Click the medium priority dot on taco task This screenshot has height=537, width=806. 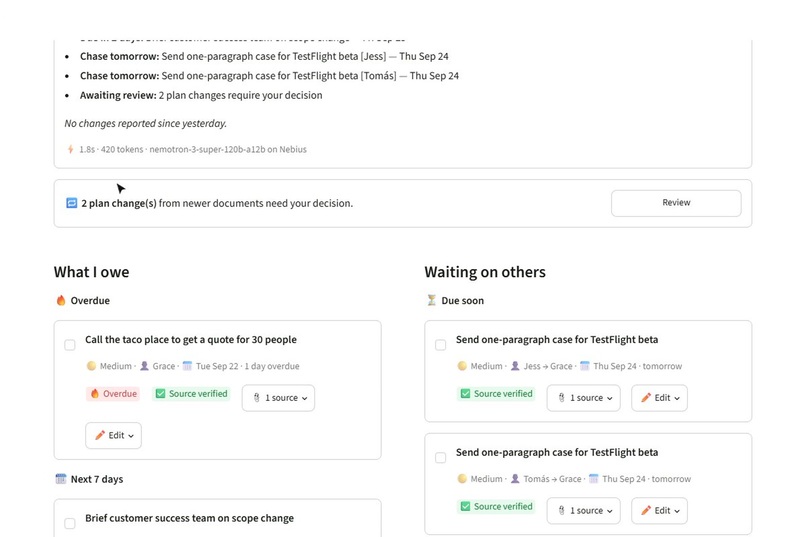(x=91, y=366)
